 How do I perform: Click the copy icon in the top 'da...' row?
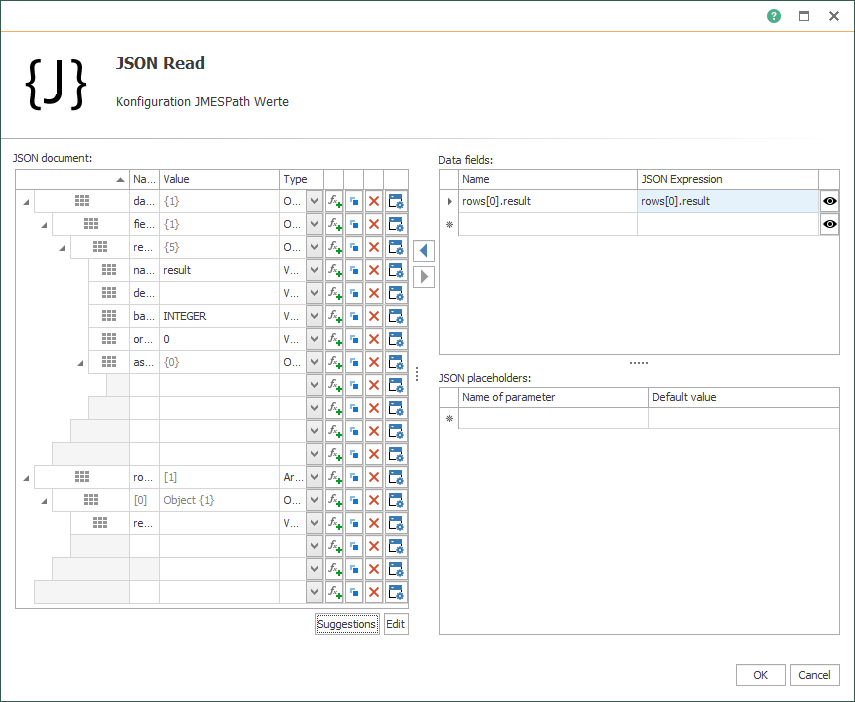point(354,201)
